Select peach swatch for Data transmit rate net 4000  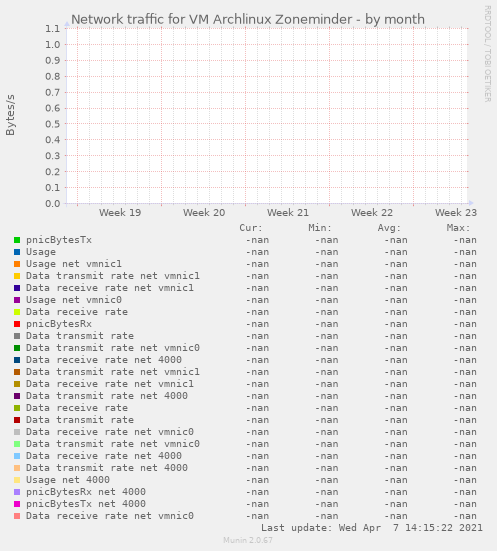(17, 468)
